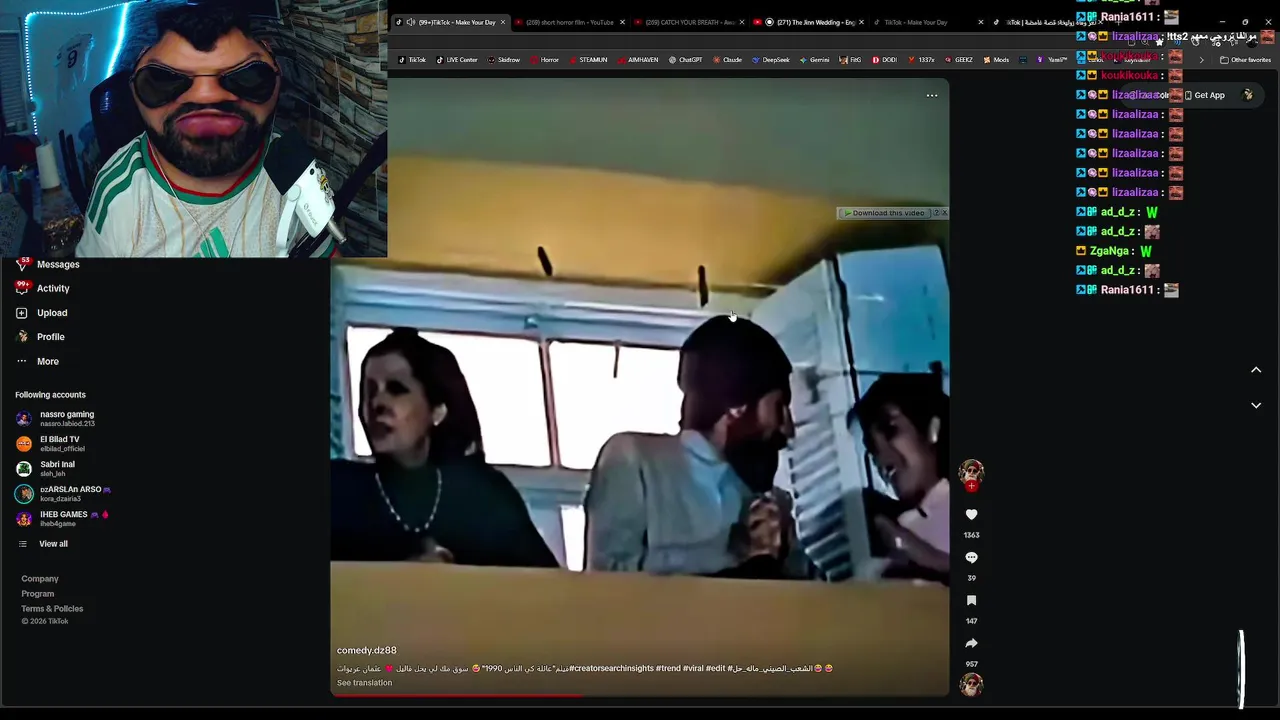Open the DODI bookmark
Viewport: 1280px width, 720px height.
(884, 60)
